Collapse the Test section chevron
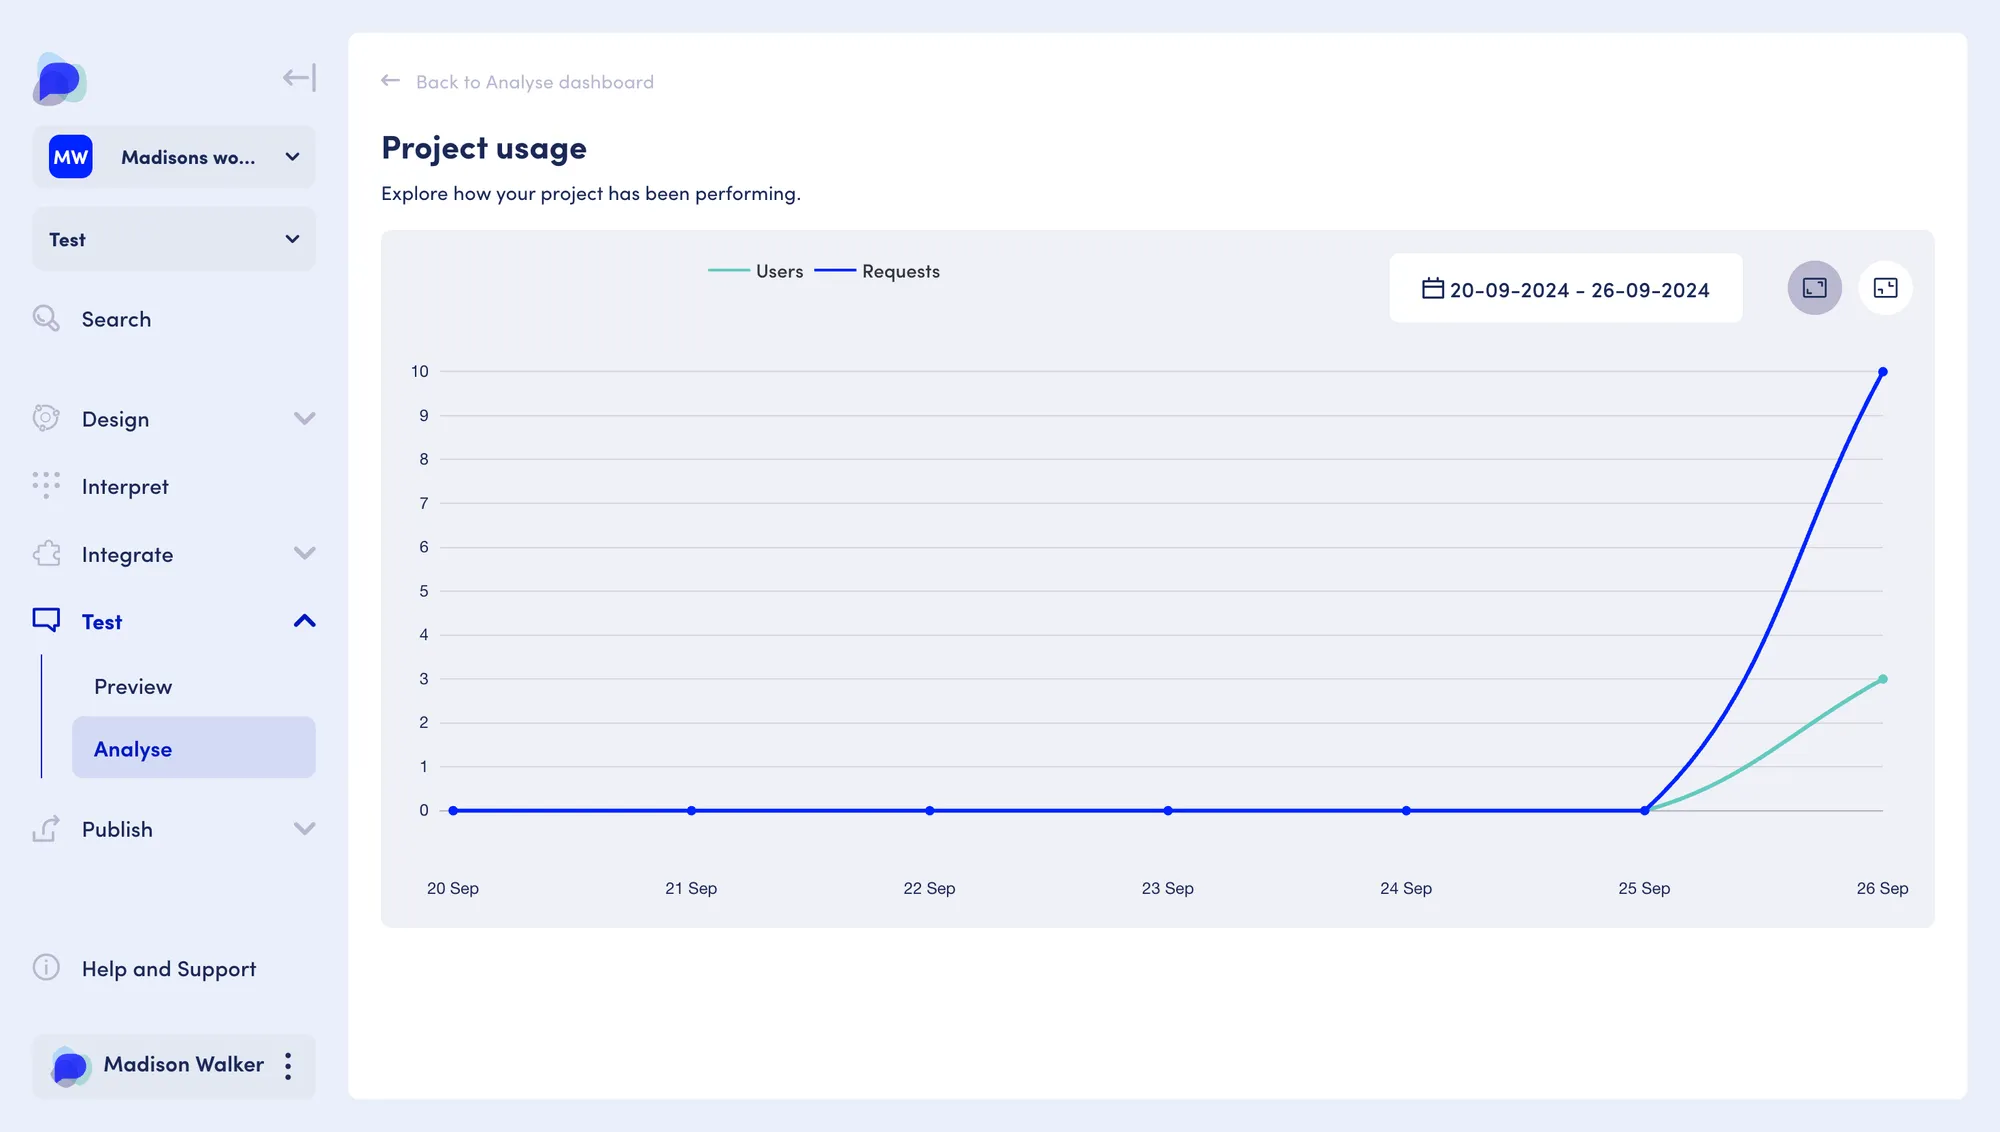The image size is (2000, 1132). pos(305,621)
